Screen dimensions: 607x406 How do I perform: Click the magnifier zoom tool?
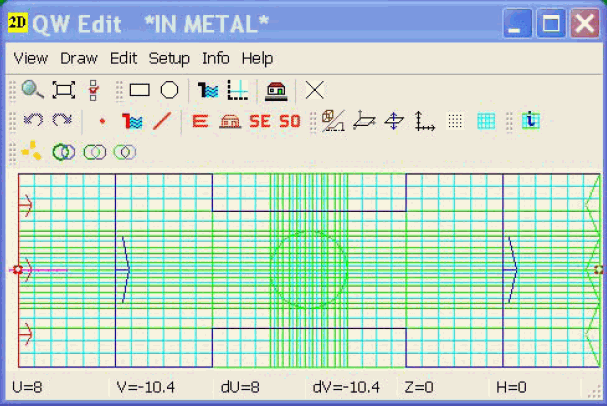32,90
